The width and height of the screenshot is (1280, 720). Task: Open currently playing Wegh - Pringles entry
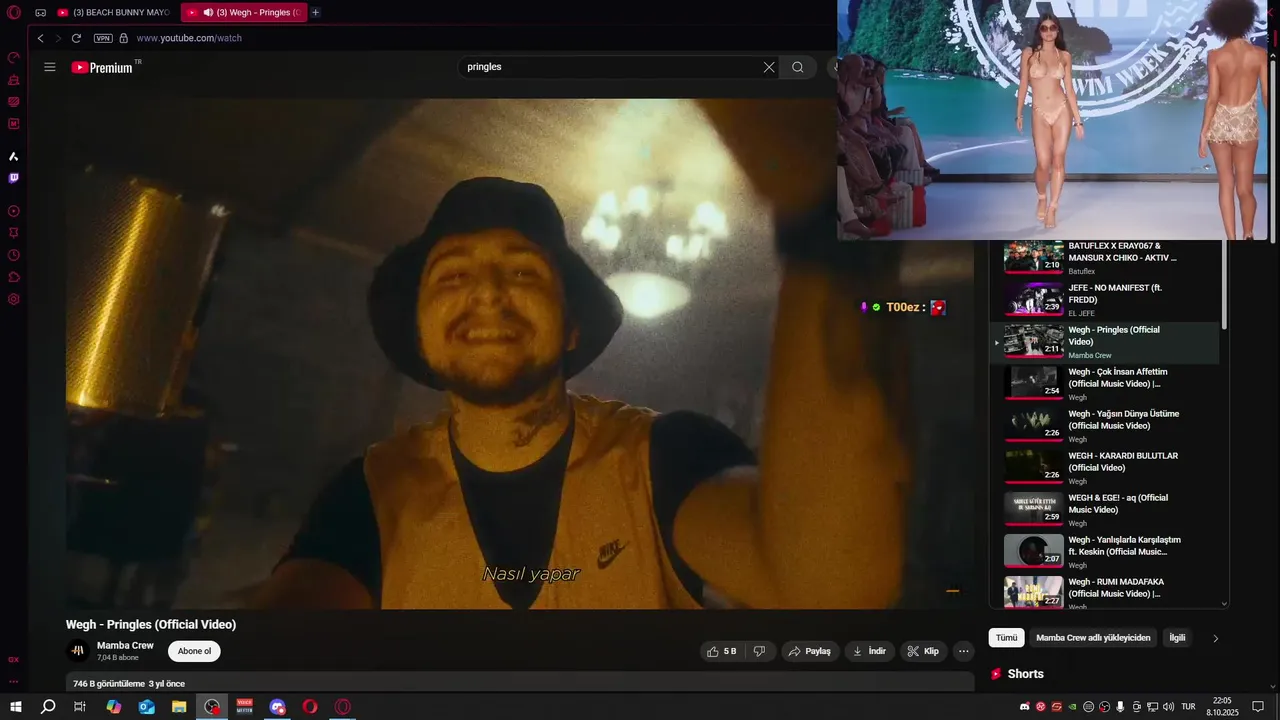pos(1104,342)
